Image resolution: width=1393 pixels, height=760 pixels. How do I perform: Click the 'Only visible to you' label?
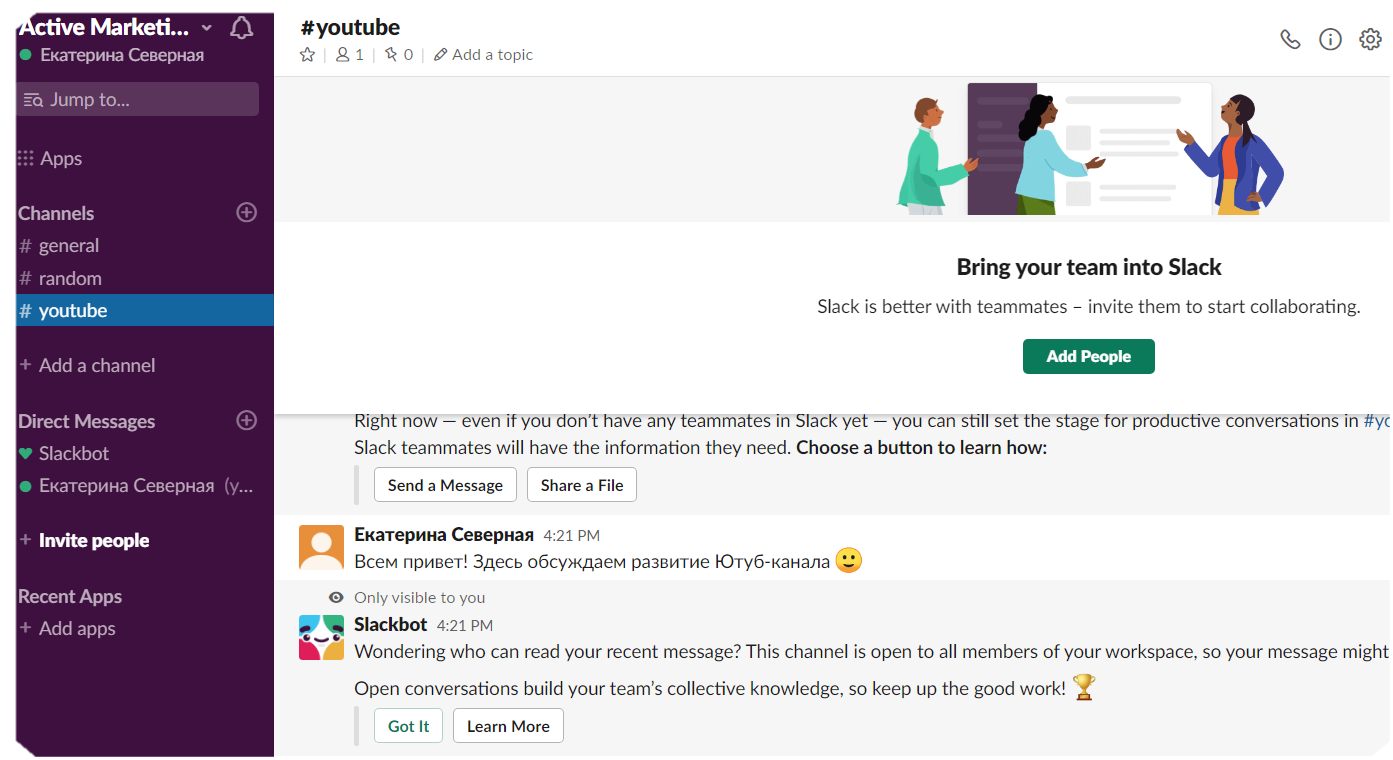coord(419,597)
